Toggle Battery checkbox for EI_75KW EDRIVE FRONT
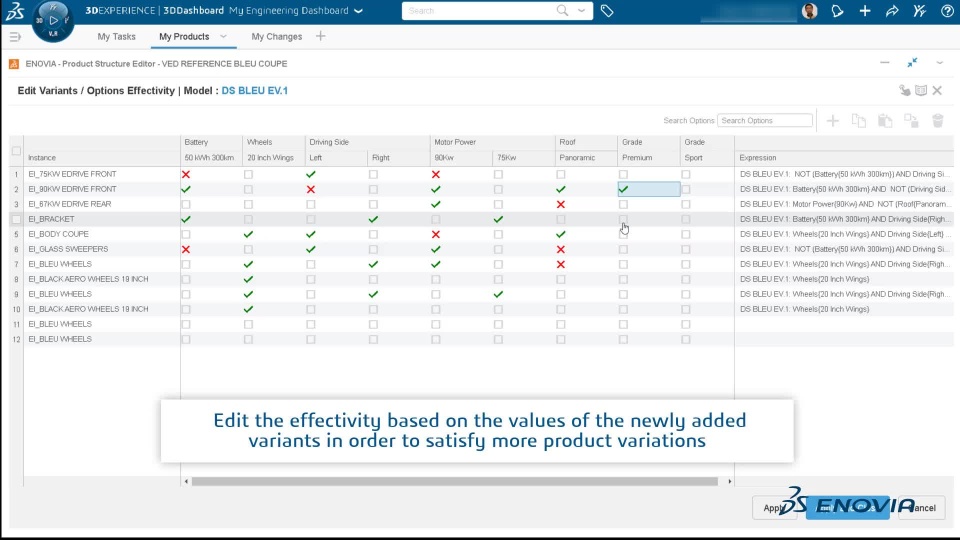The height and width of the screenshot is (540, 960). click(x=186, y=174)
